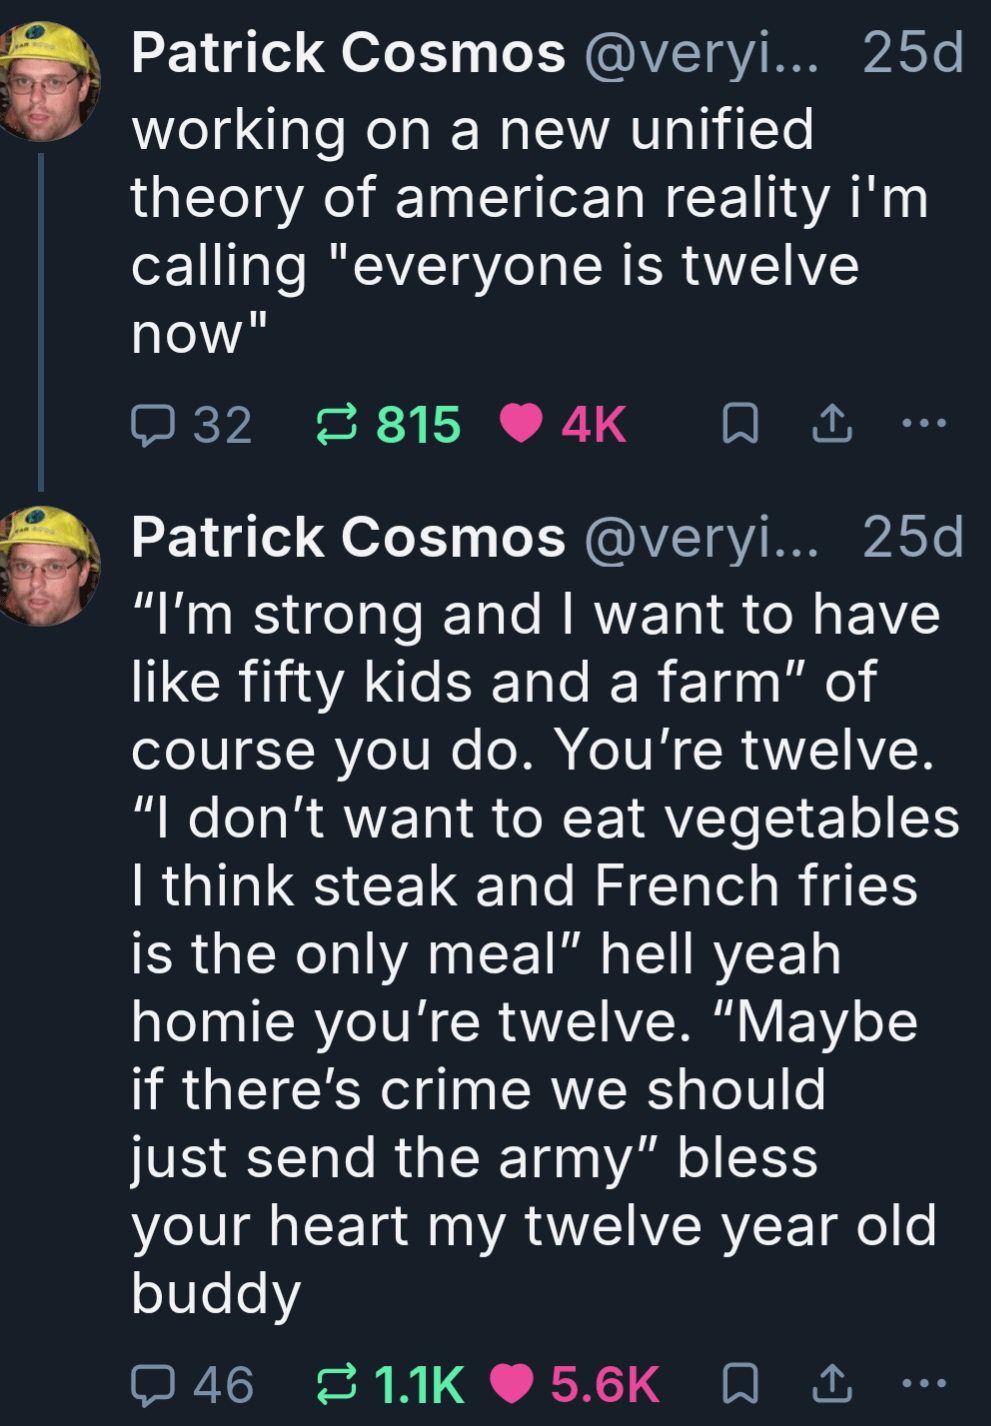Image resolution: width=991 pixels, height=1426 pixels.
Task: Open the 25d timestamp on first post
Action: tap(912, 53)
